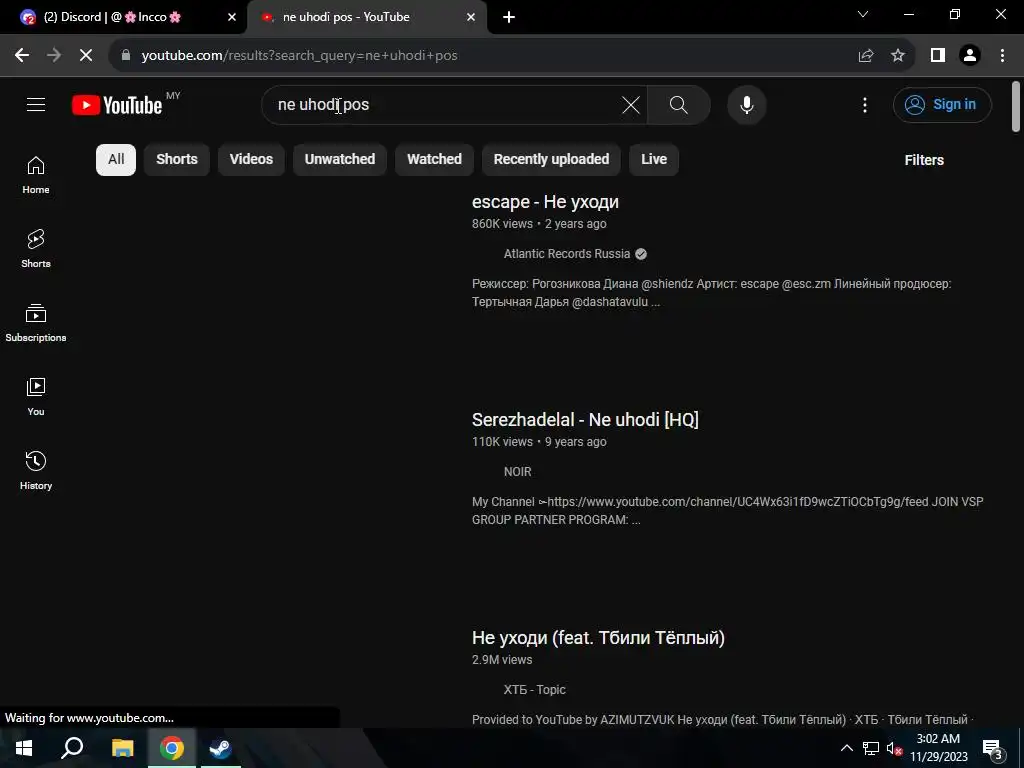The image size is (1024, 768).
Task: Select the Live filter chip
Action: click(x=654, y=159)
